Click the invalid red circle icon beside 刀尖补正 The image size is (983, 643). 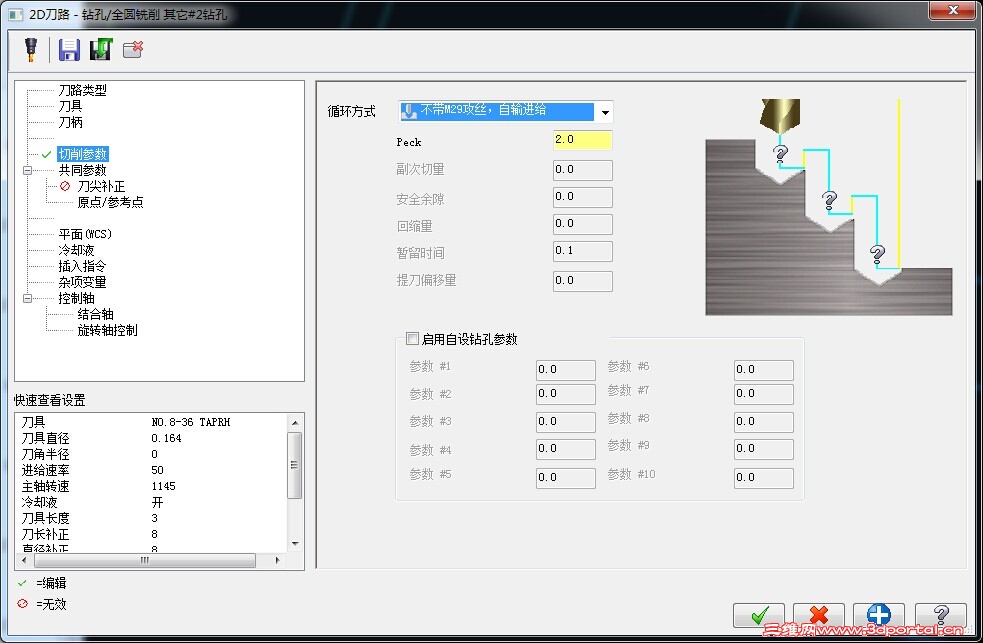65,186
